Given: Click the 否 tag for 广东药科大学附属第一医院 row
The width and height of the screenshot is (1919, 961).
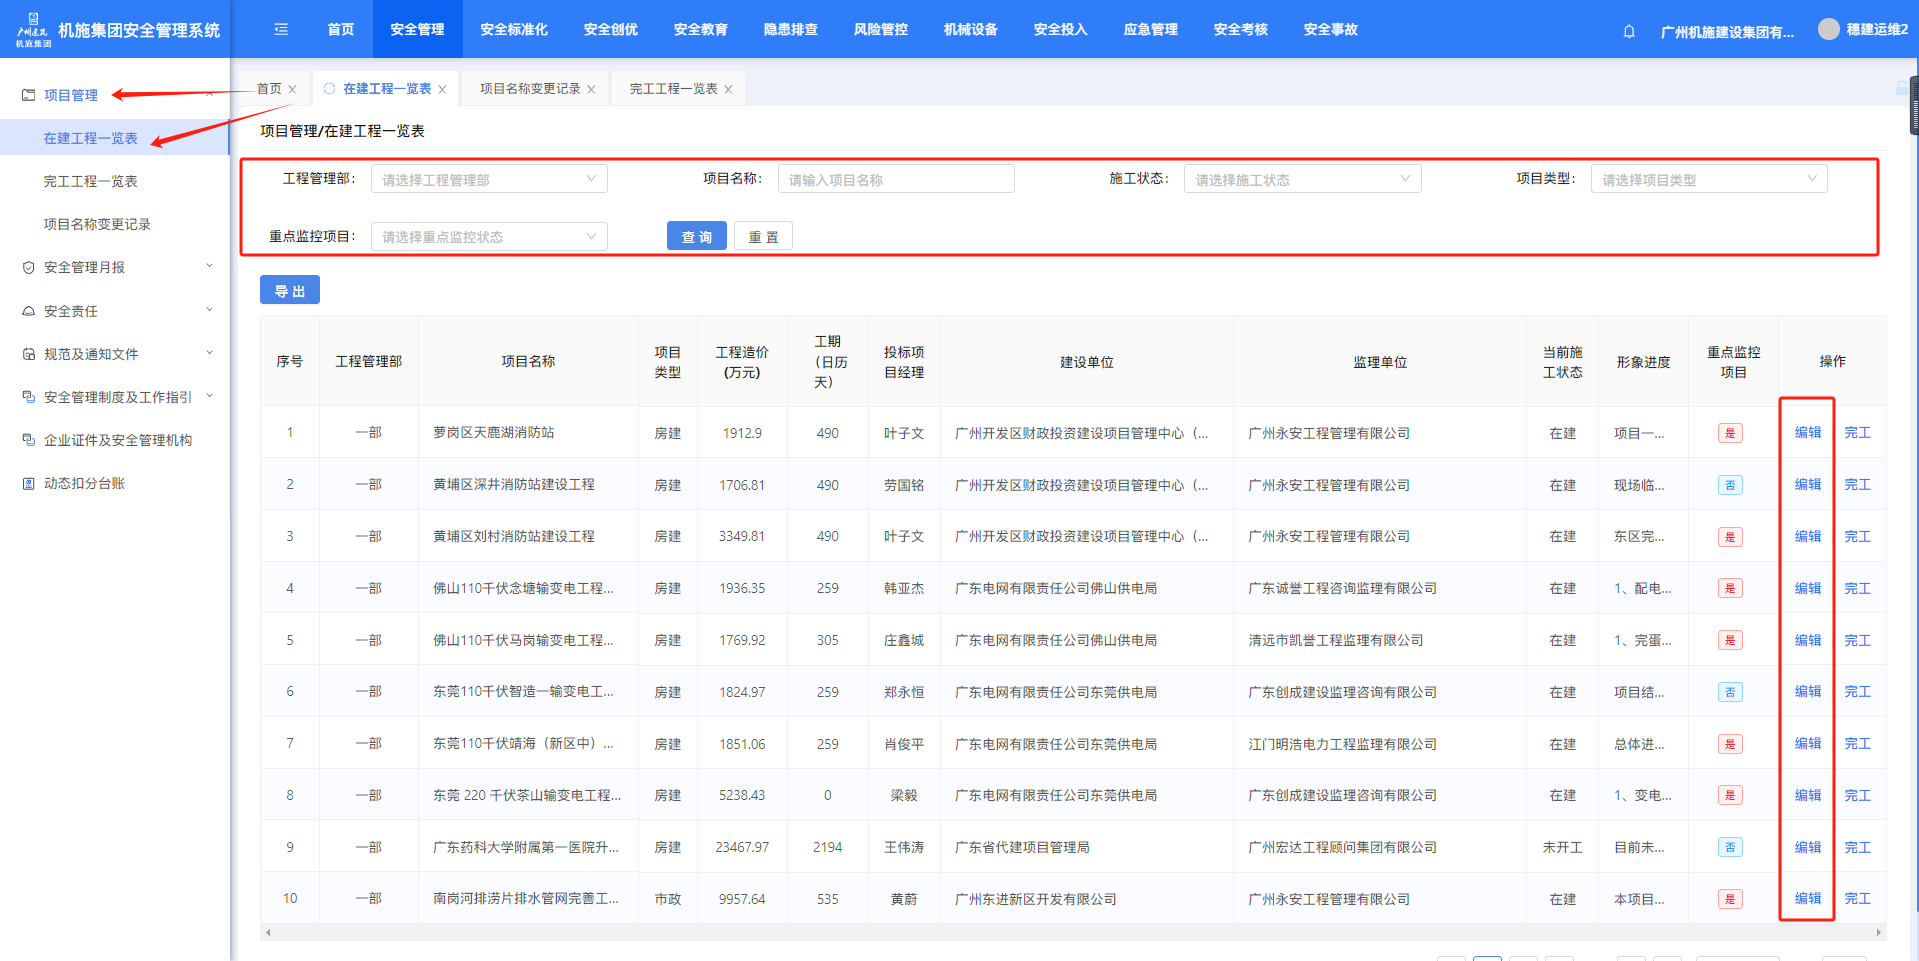Looking at the screenshot, I should pyautogui.click(x=1730, y=847).
